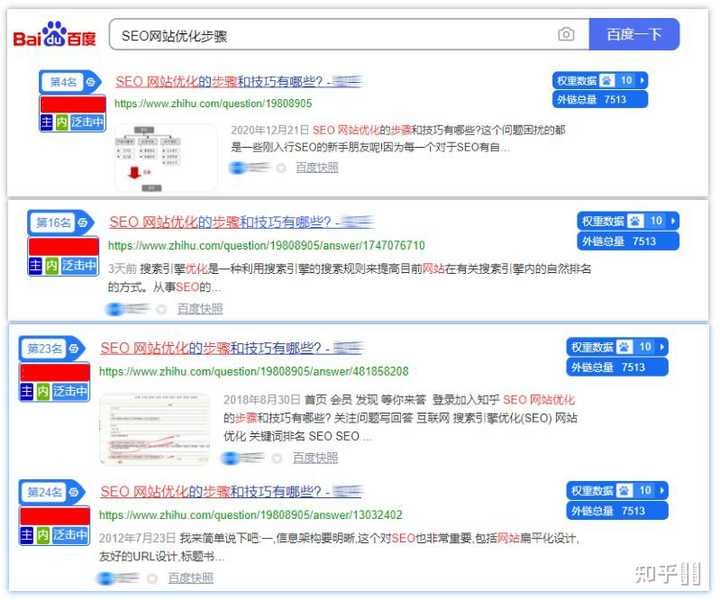Click the red bar under 第4名 badge
The height and width of the screenshot is (600, 720).
[x=73, y=104]
